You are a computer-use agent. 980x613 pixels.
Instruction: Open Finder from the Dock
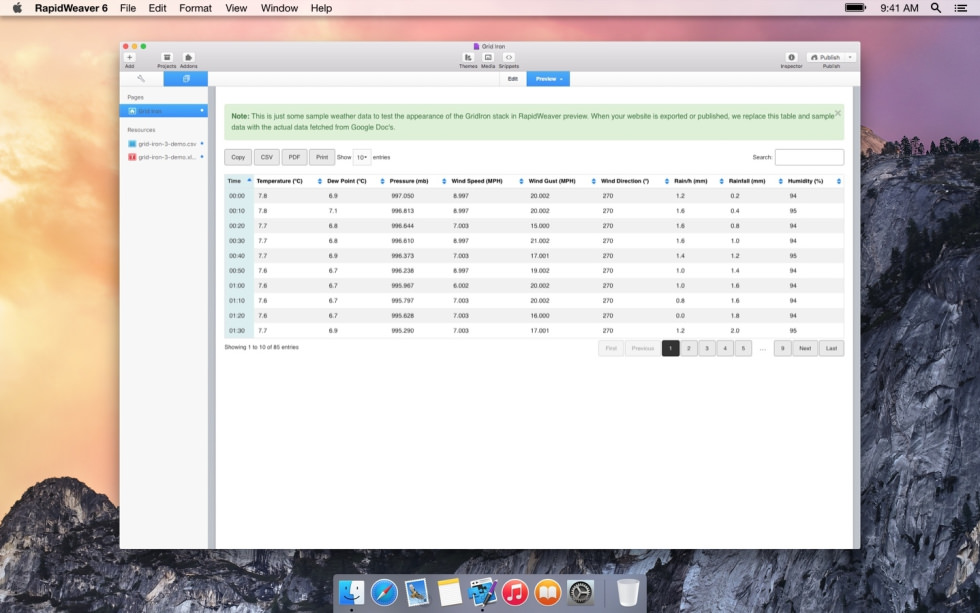(351, 592)
